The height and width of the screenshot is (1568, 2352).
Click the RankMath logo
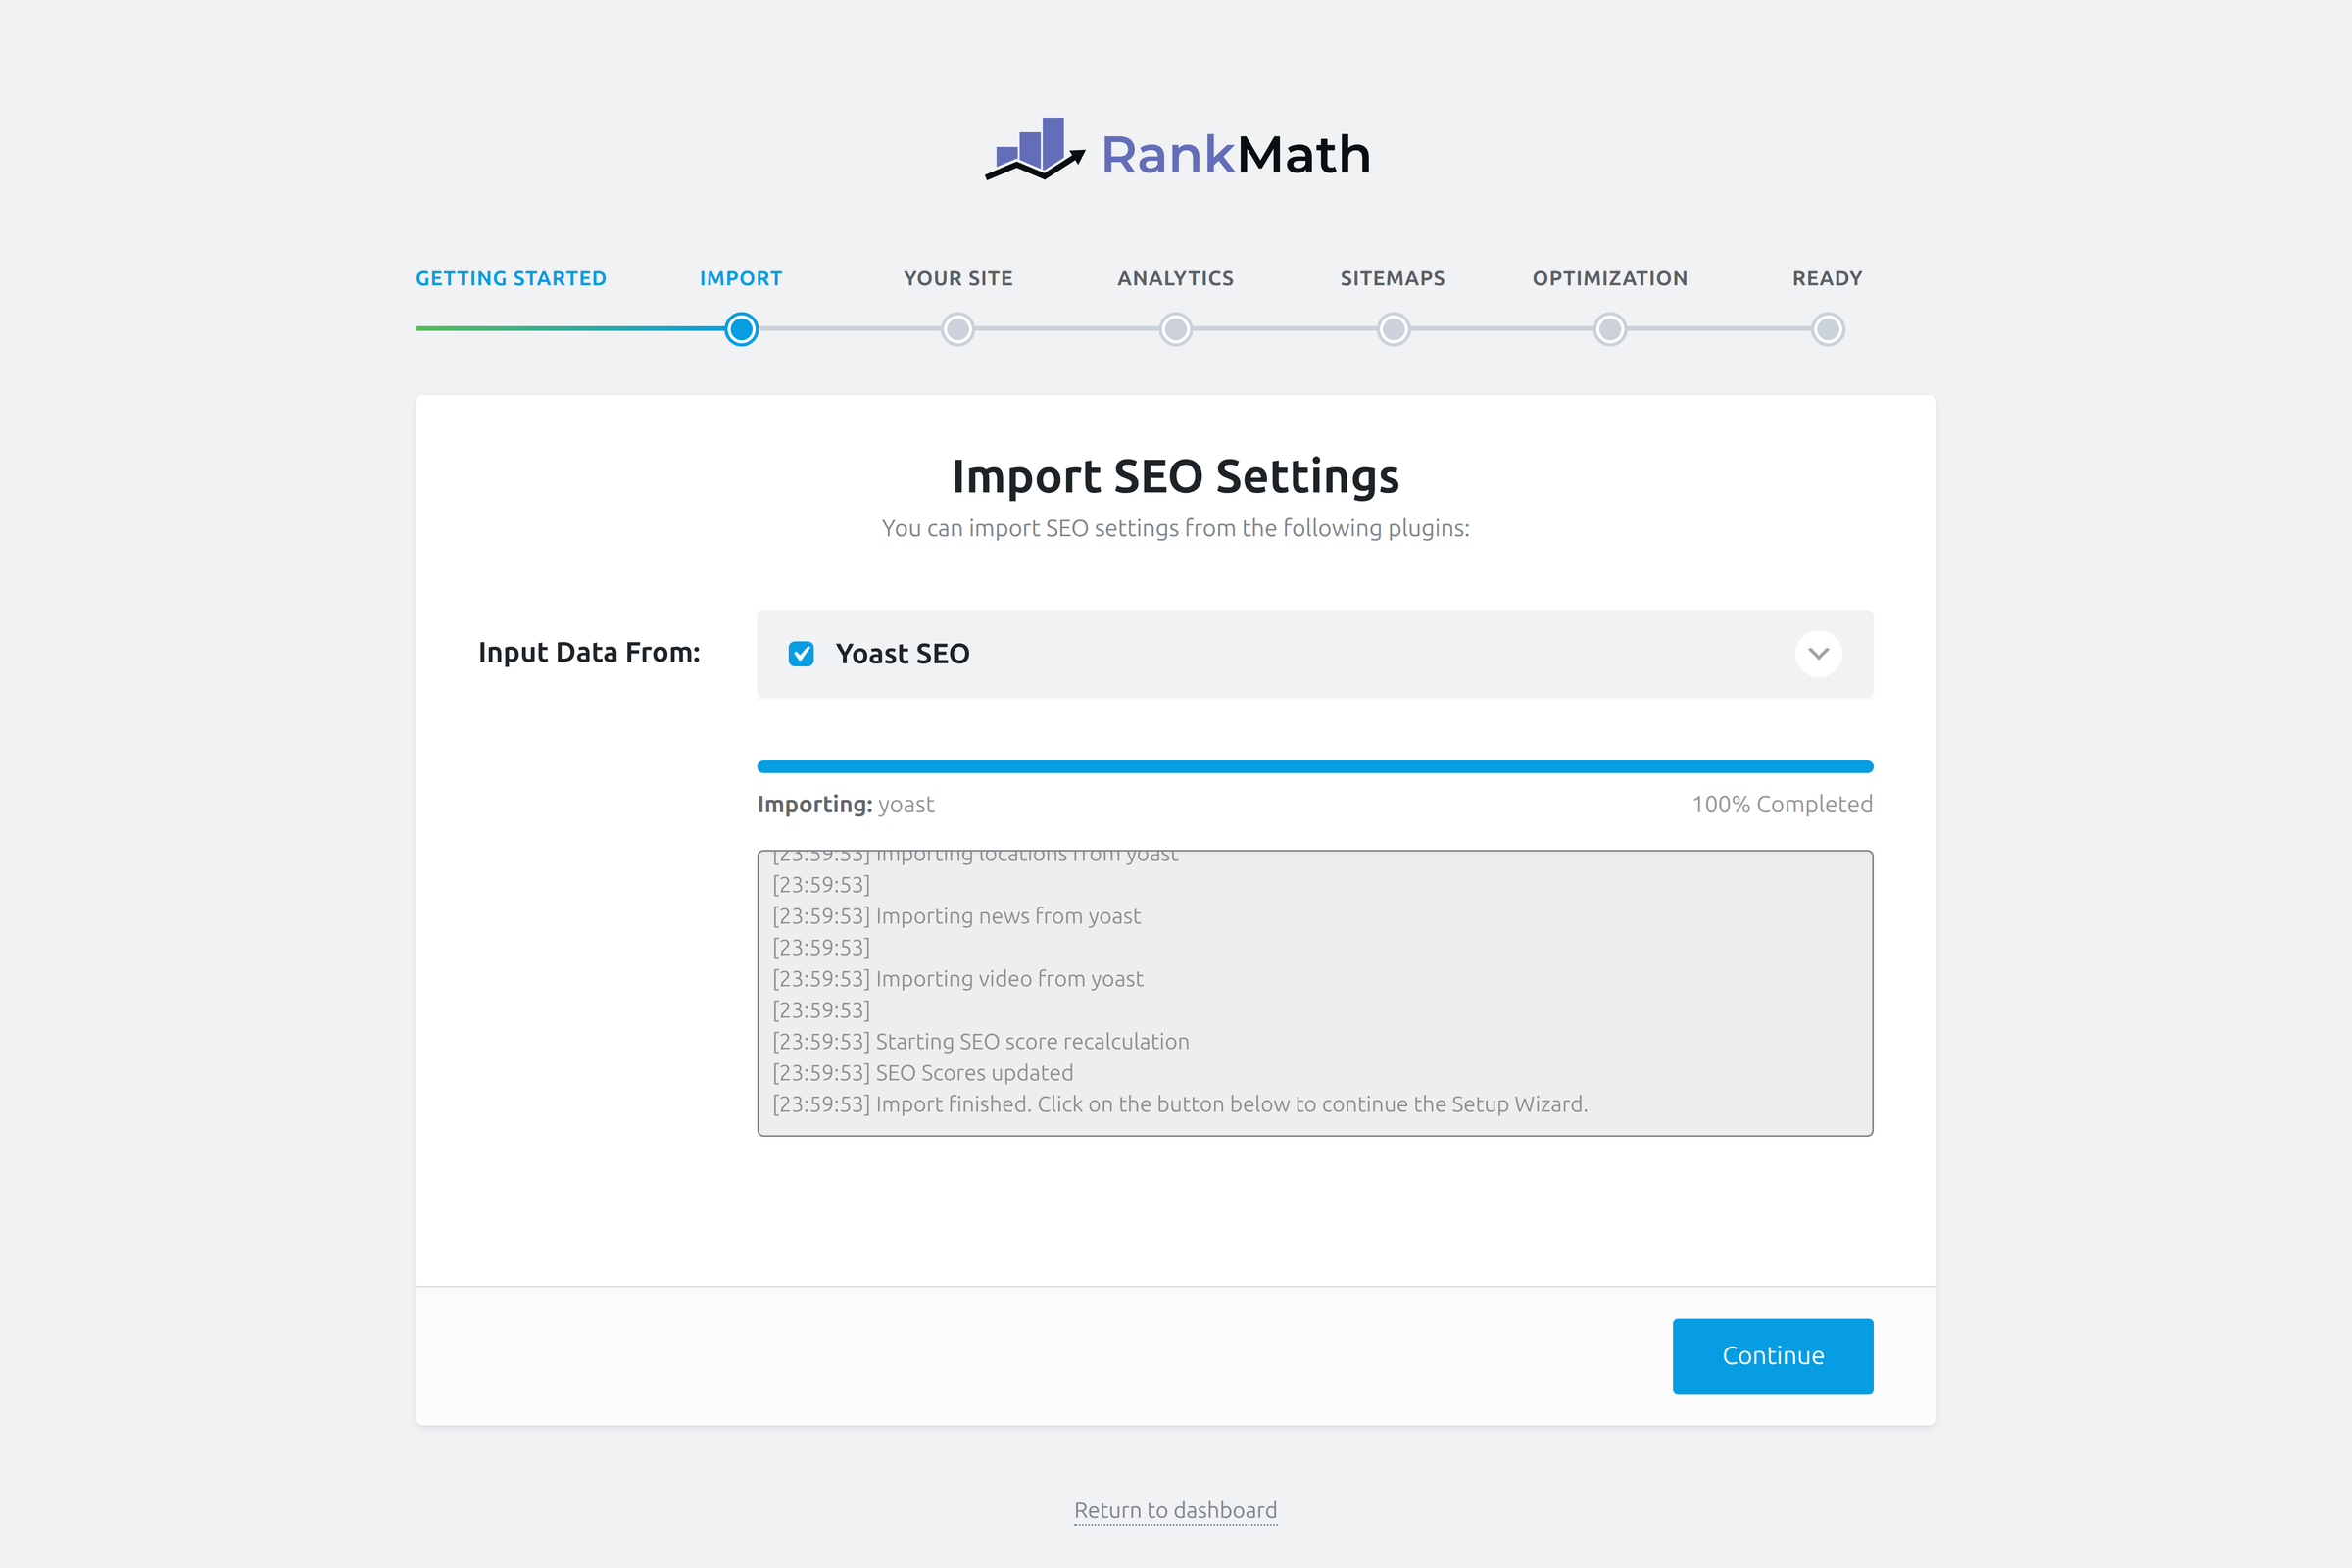[x=1177, y=151]
